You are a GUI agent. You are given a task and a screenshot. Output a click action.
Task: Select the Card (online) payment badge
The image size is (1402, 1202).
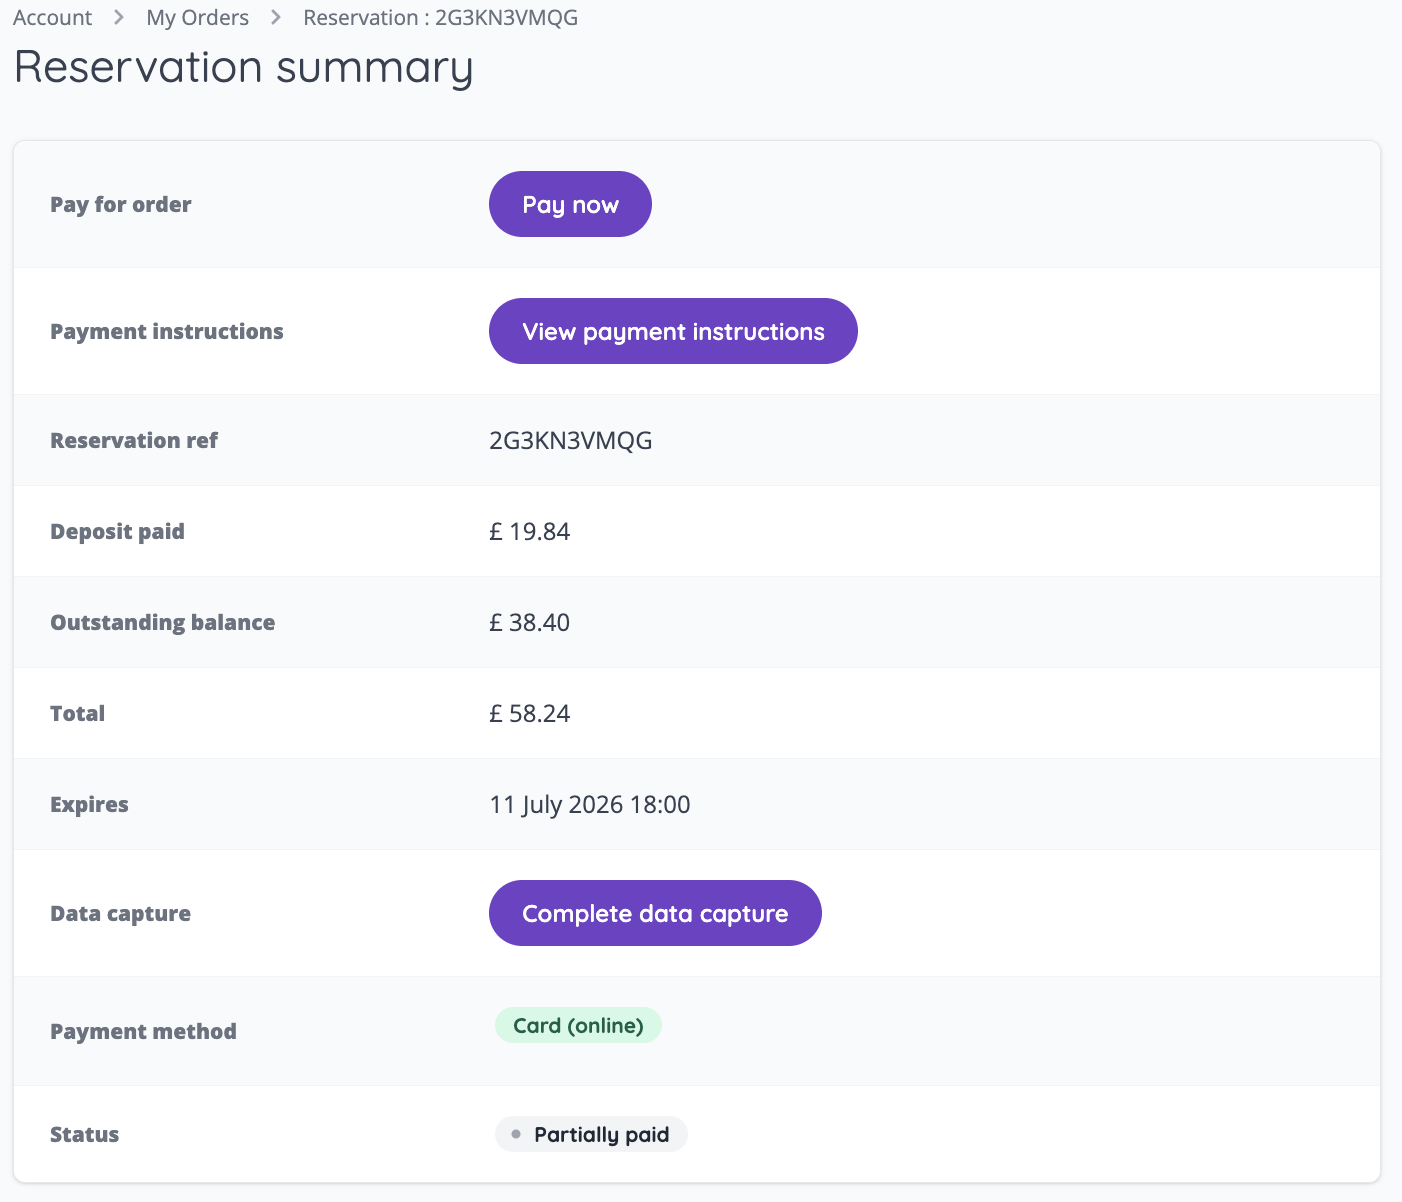pyautogui.click(x=578, y=1025)
